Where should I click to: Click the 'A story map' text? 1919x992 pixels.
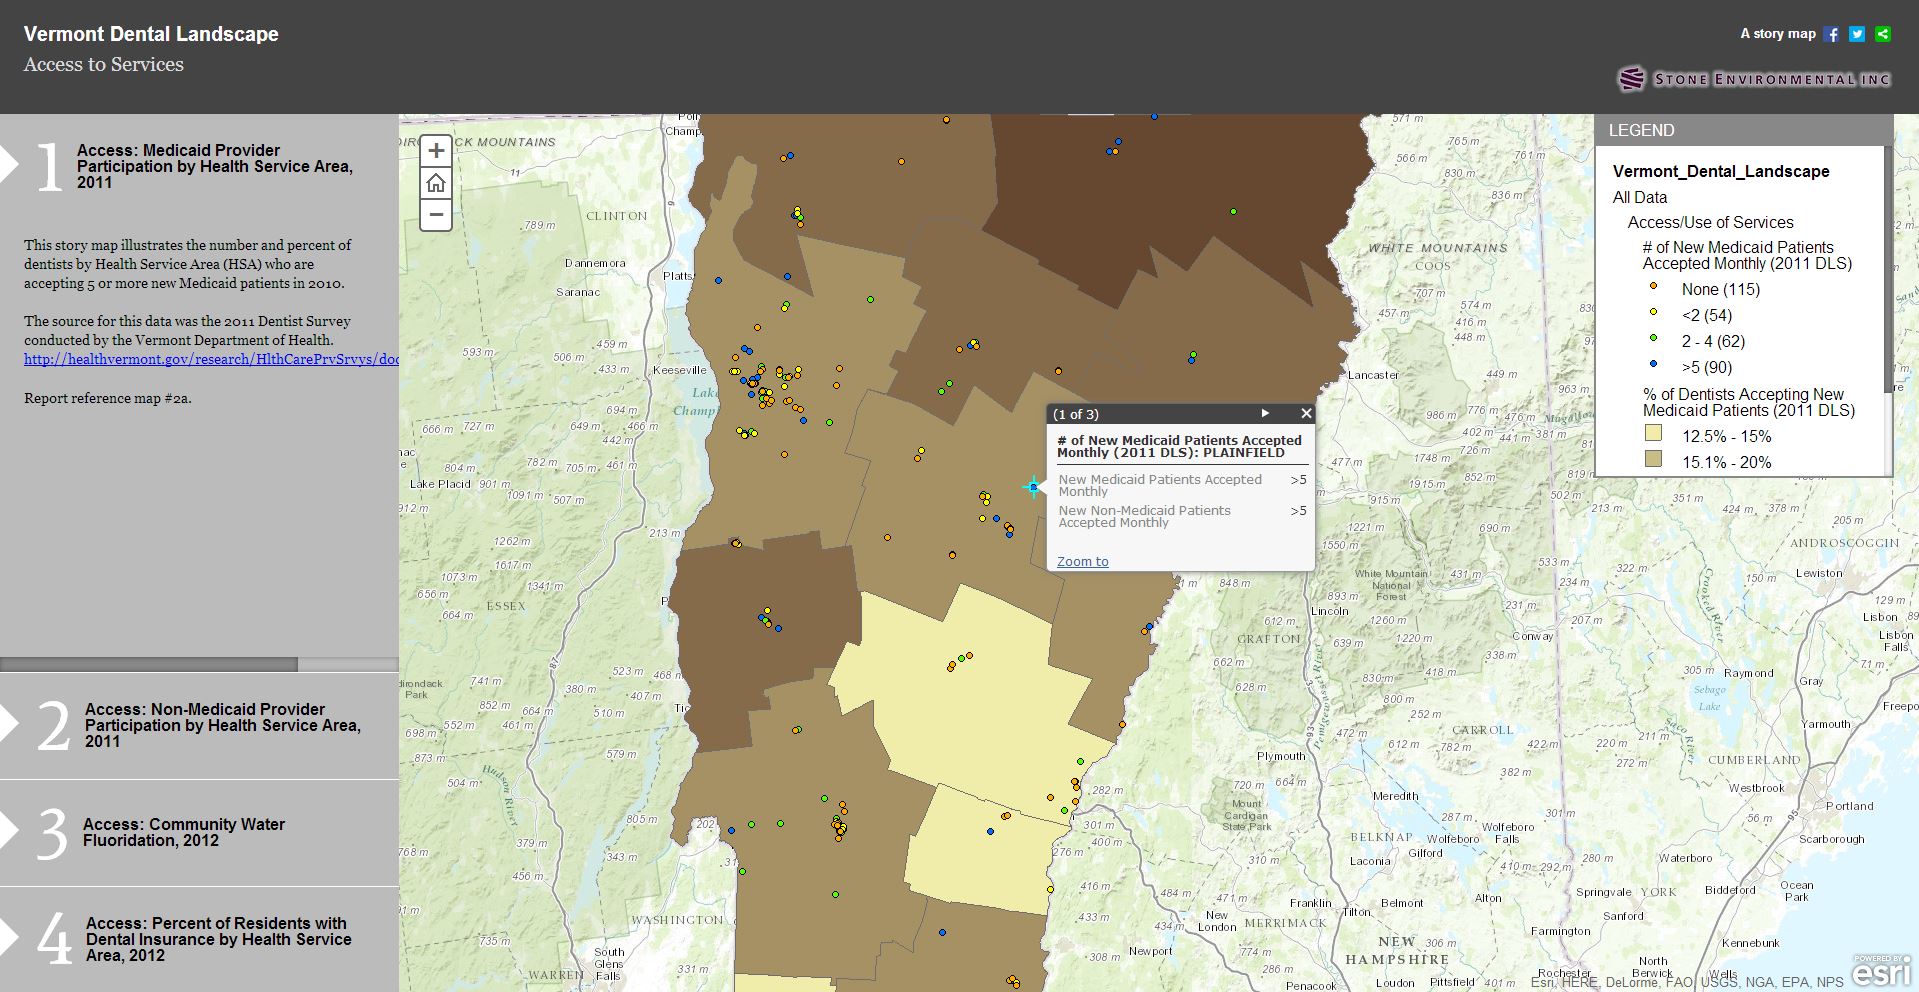(1778, 34)
